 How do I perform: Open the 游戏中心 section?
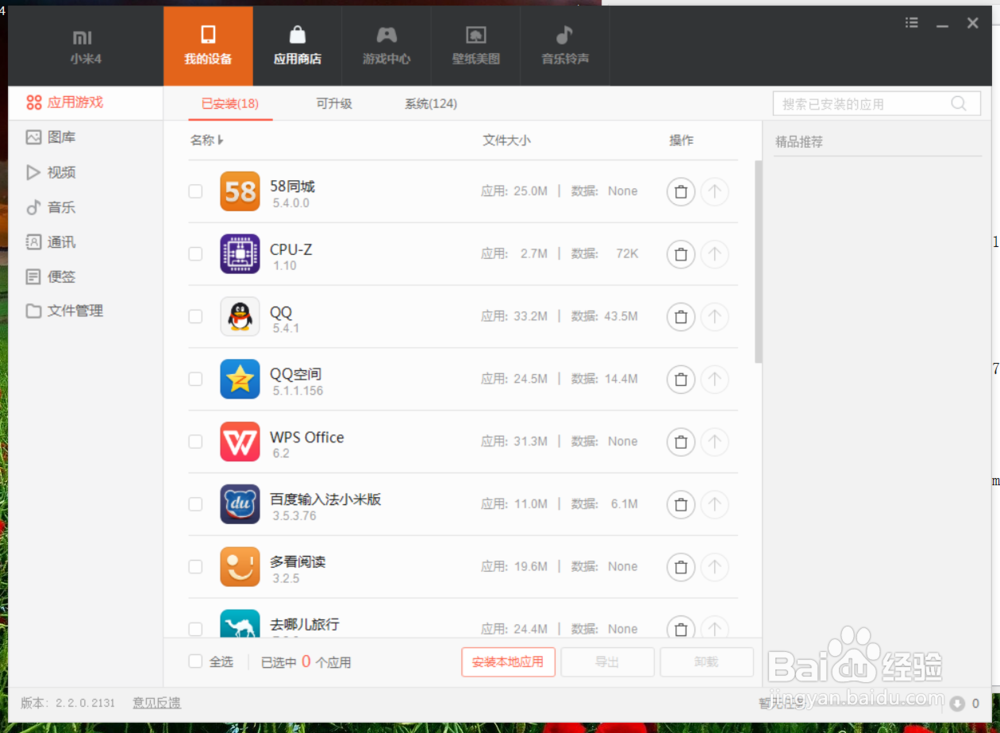[386, 47]
